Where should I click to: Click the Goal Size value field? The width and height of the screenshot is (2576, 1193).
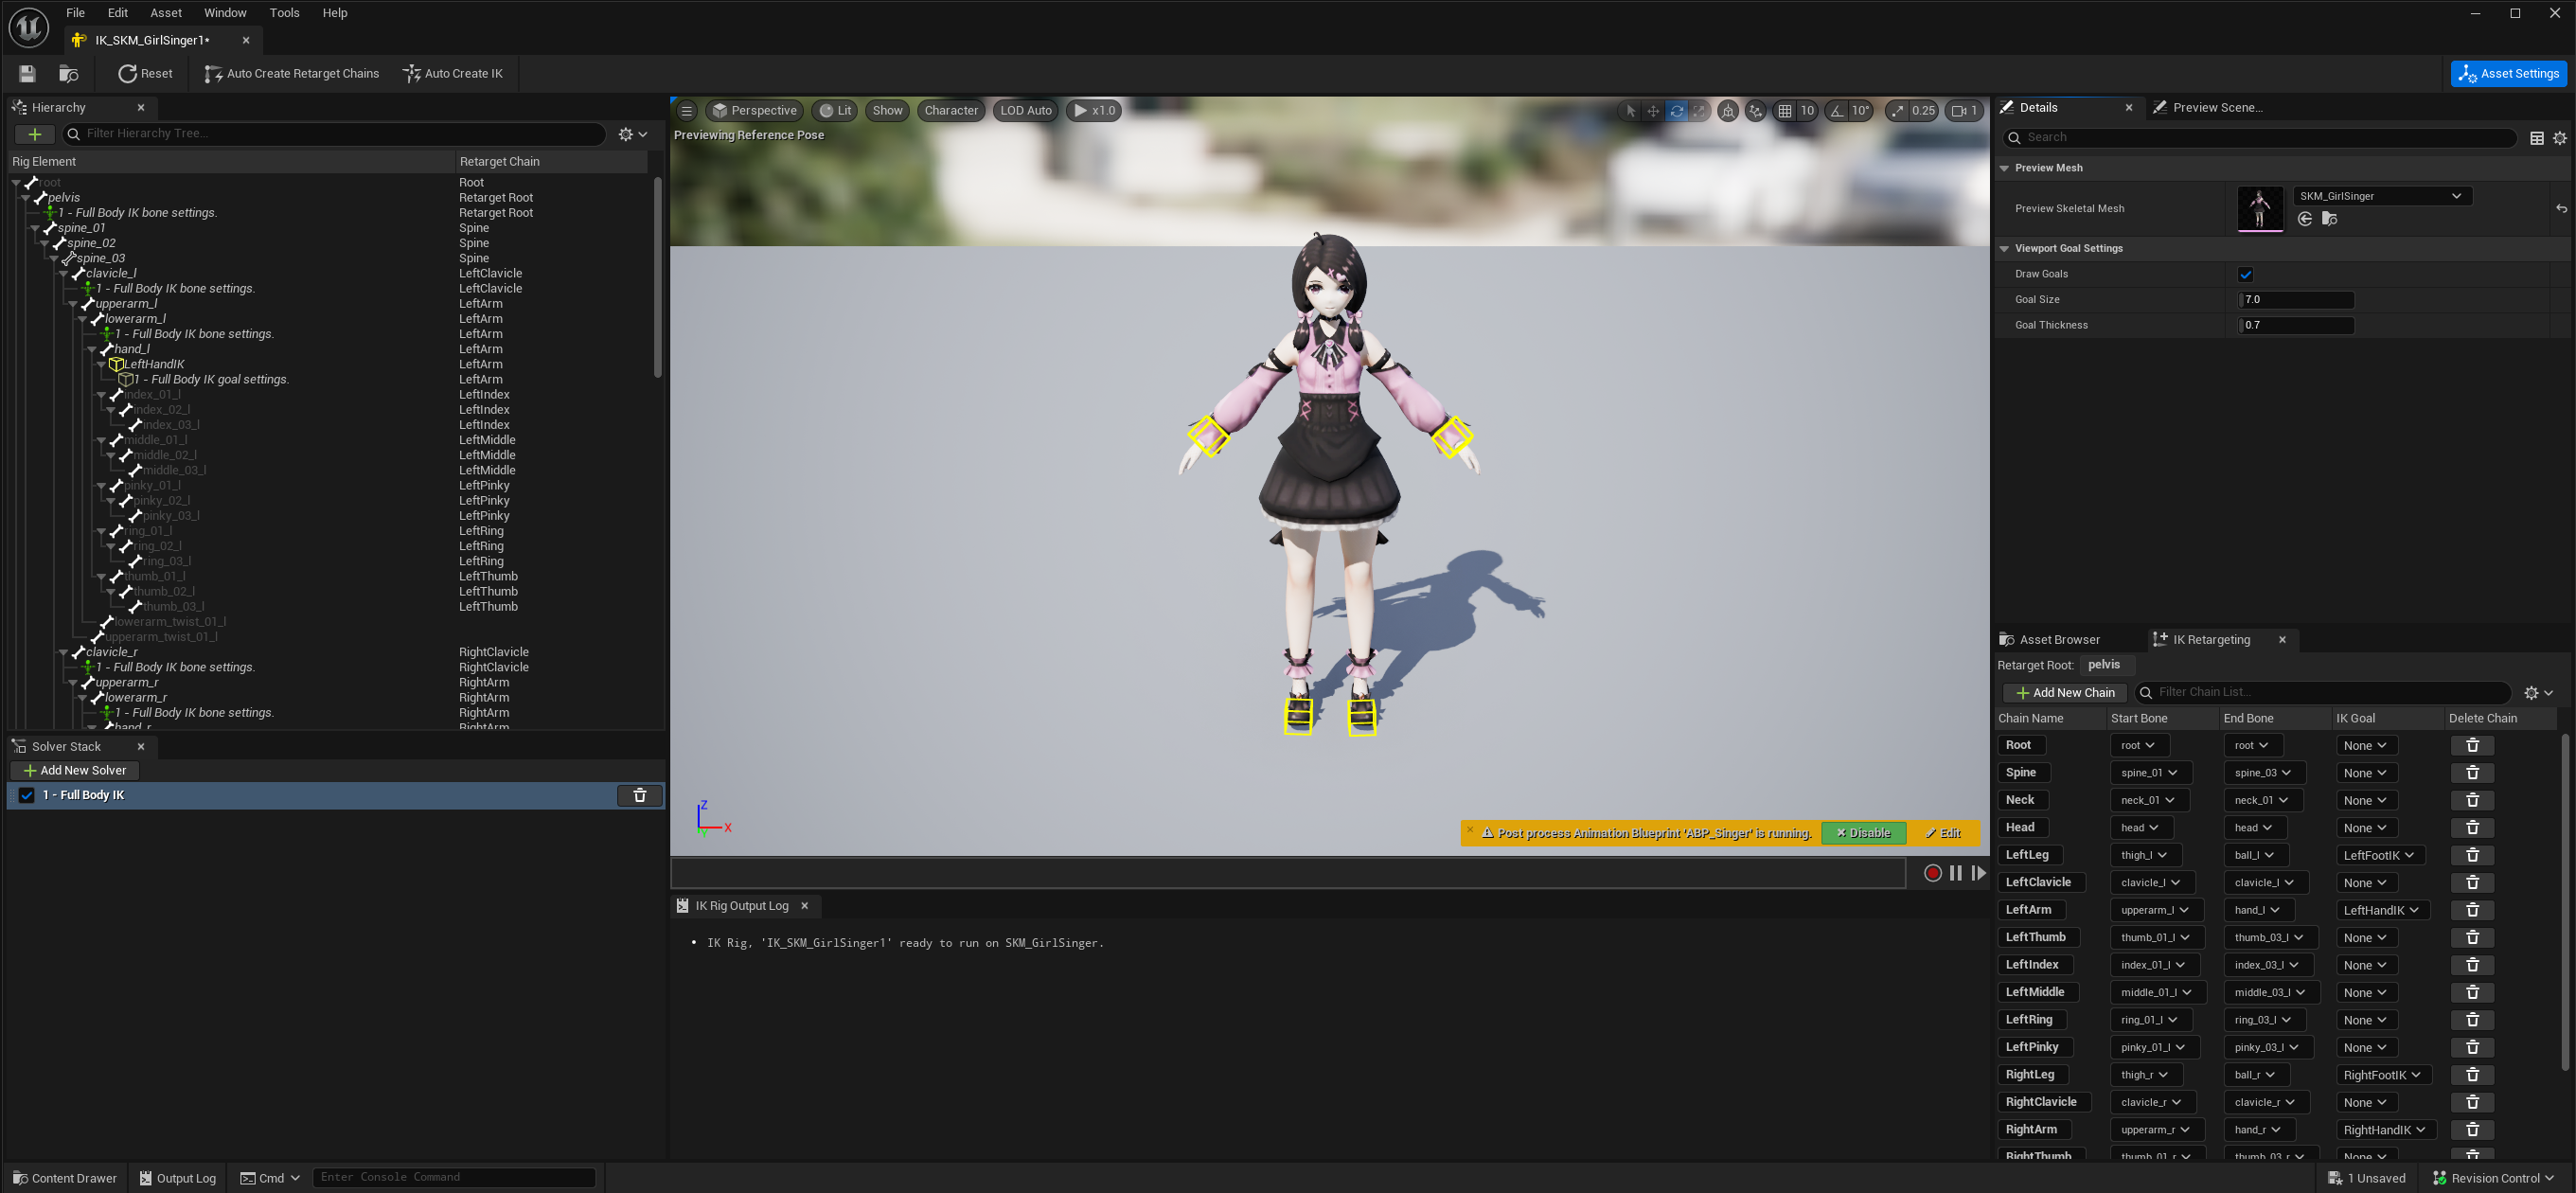[2295, 299]
